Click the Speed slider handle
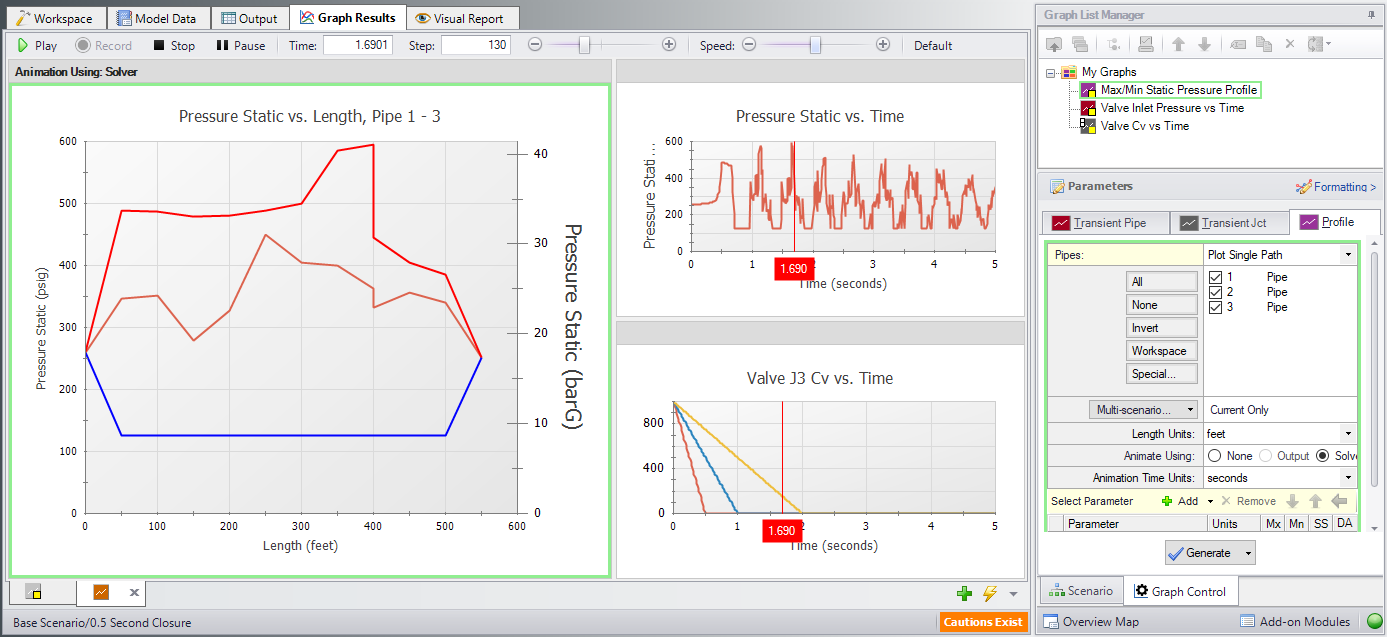The height and width of the screenshot is (637, 1387). tap(816, 45)
